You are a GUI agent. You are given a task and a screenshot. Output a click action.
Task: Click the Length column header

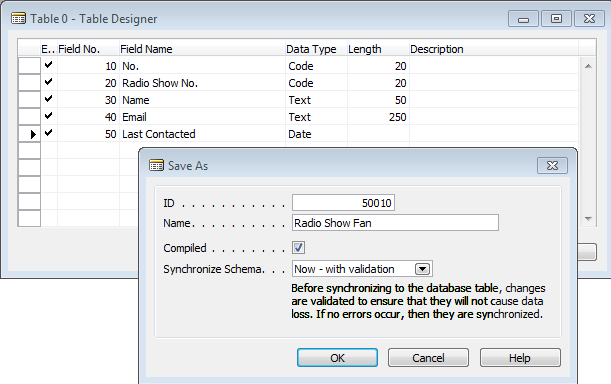378,49
